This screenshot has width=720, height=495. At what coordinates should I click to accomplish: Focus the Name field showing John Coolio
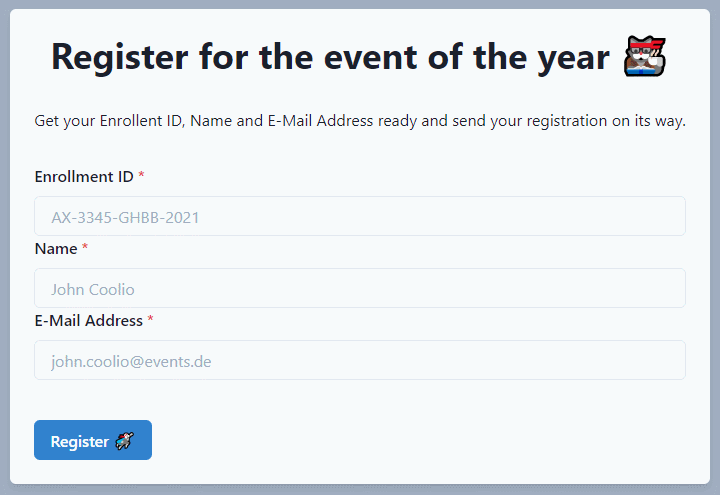click(x=360, y=288)
